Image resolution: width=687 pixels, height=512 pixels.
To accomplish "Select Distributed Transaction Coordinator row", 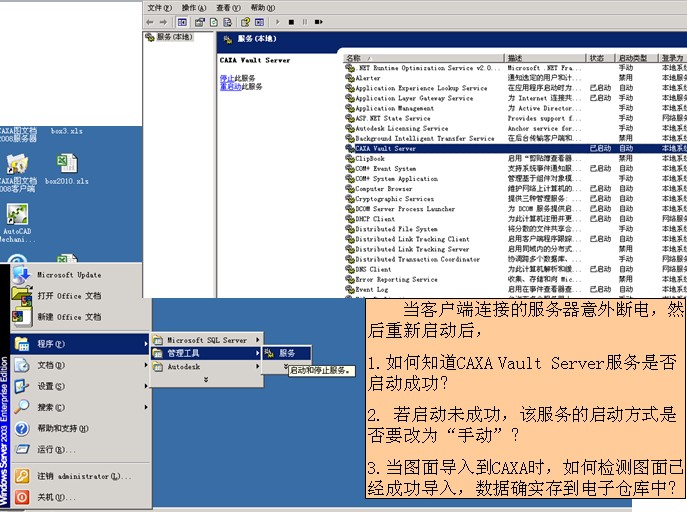I will (516, 259).
